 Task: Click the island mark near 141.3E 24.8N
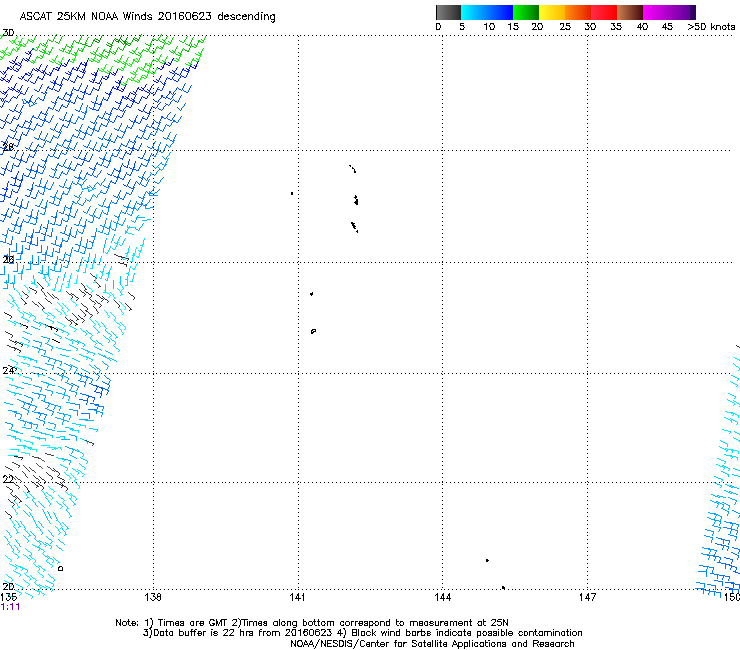(313, 331)
